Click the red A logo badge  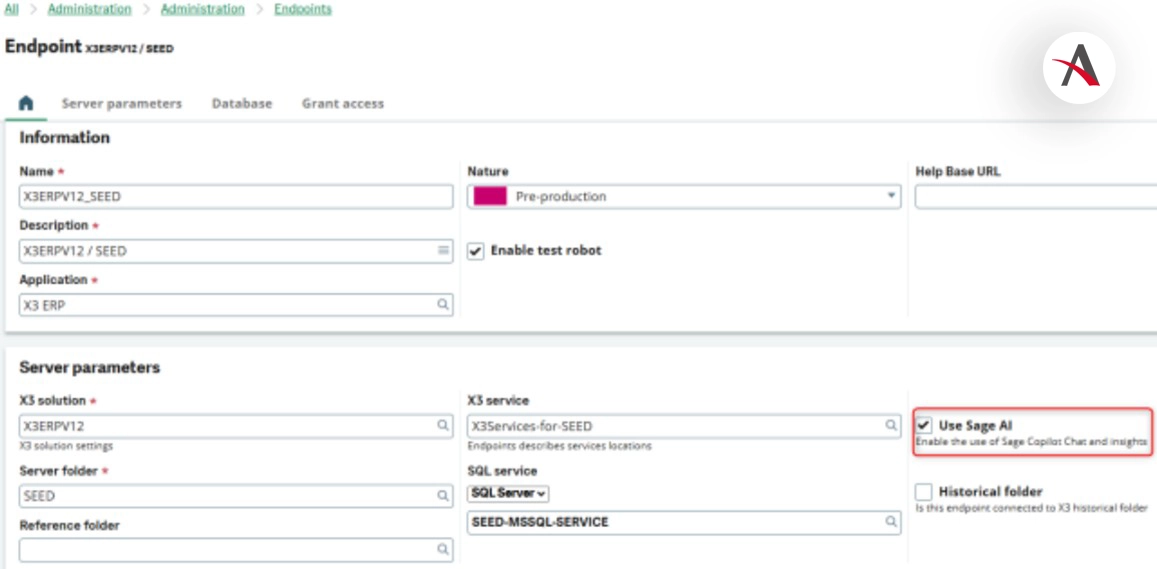pyautogui.click(x=1078, y=67)
